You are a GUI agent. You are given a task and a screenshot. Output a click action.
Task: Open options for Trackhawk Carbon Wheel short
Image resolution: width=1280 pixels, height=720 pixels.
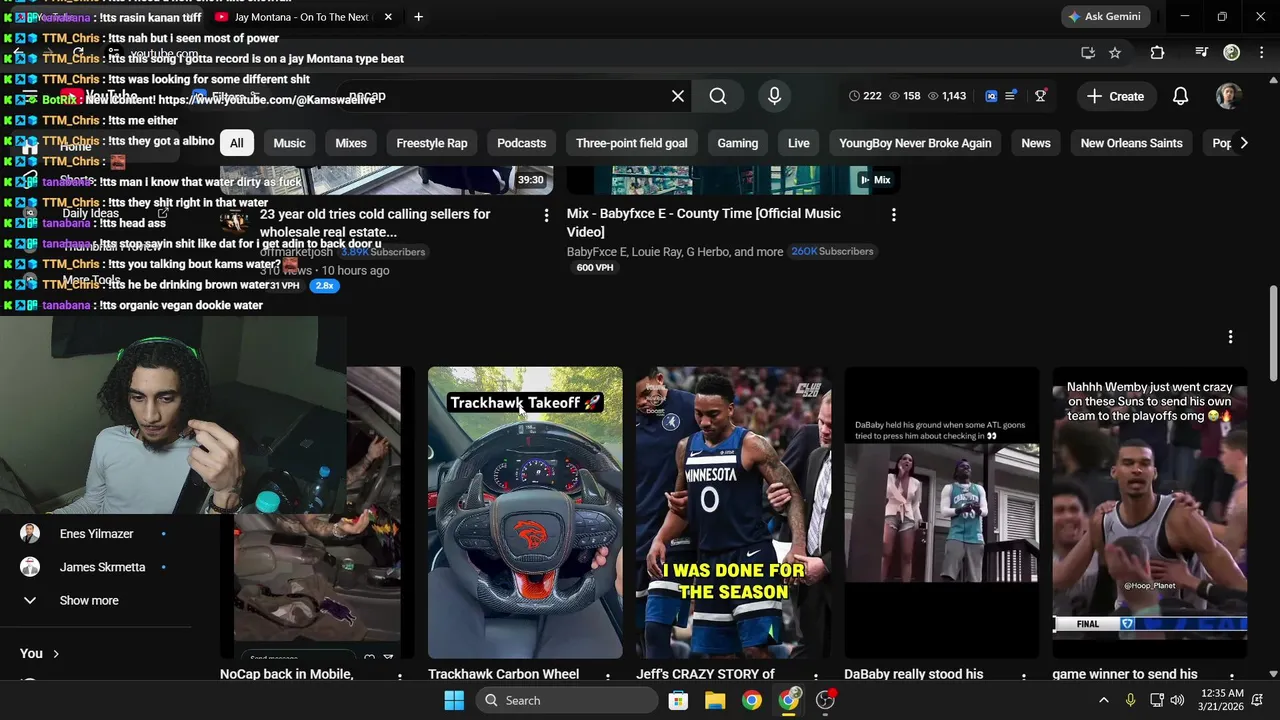[607, 678]
